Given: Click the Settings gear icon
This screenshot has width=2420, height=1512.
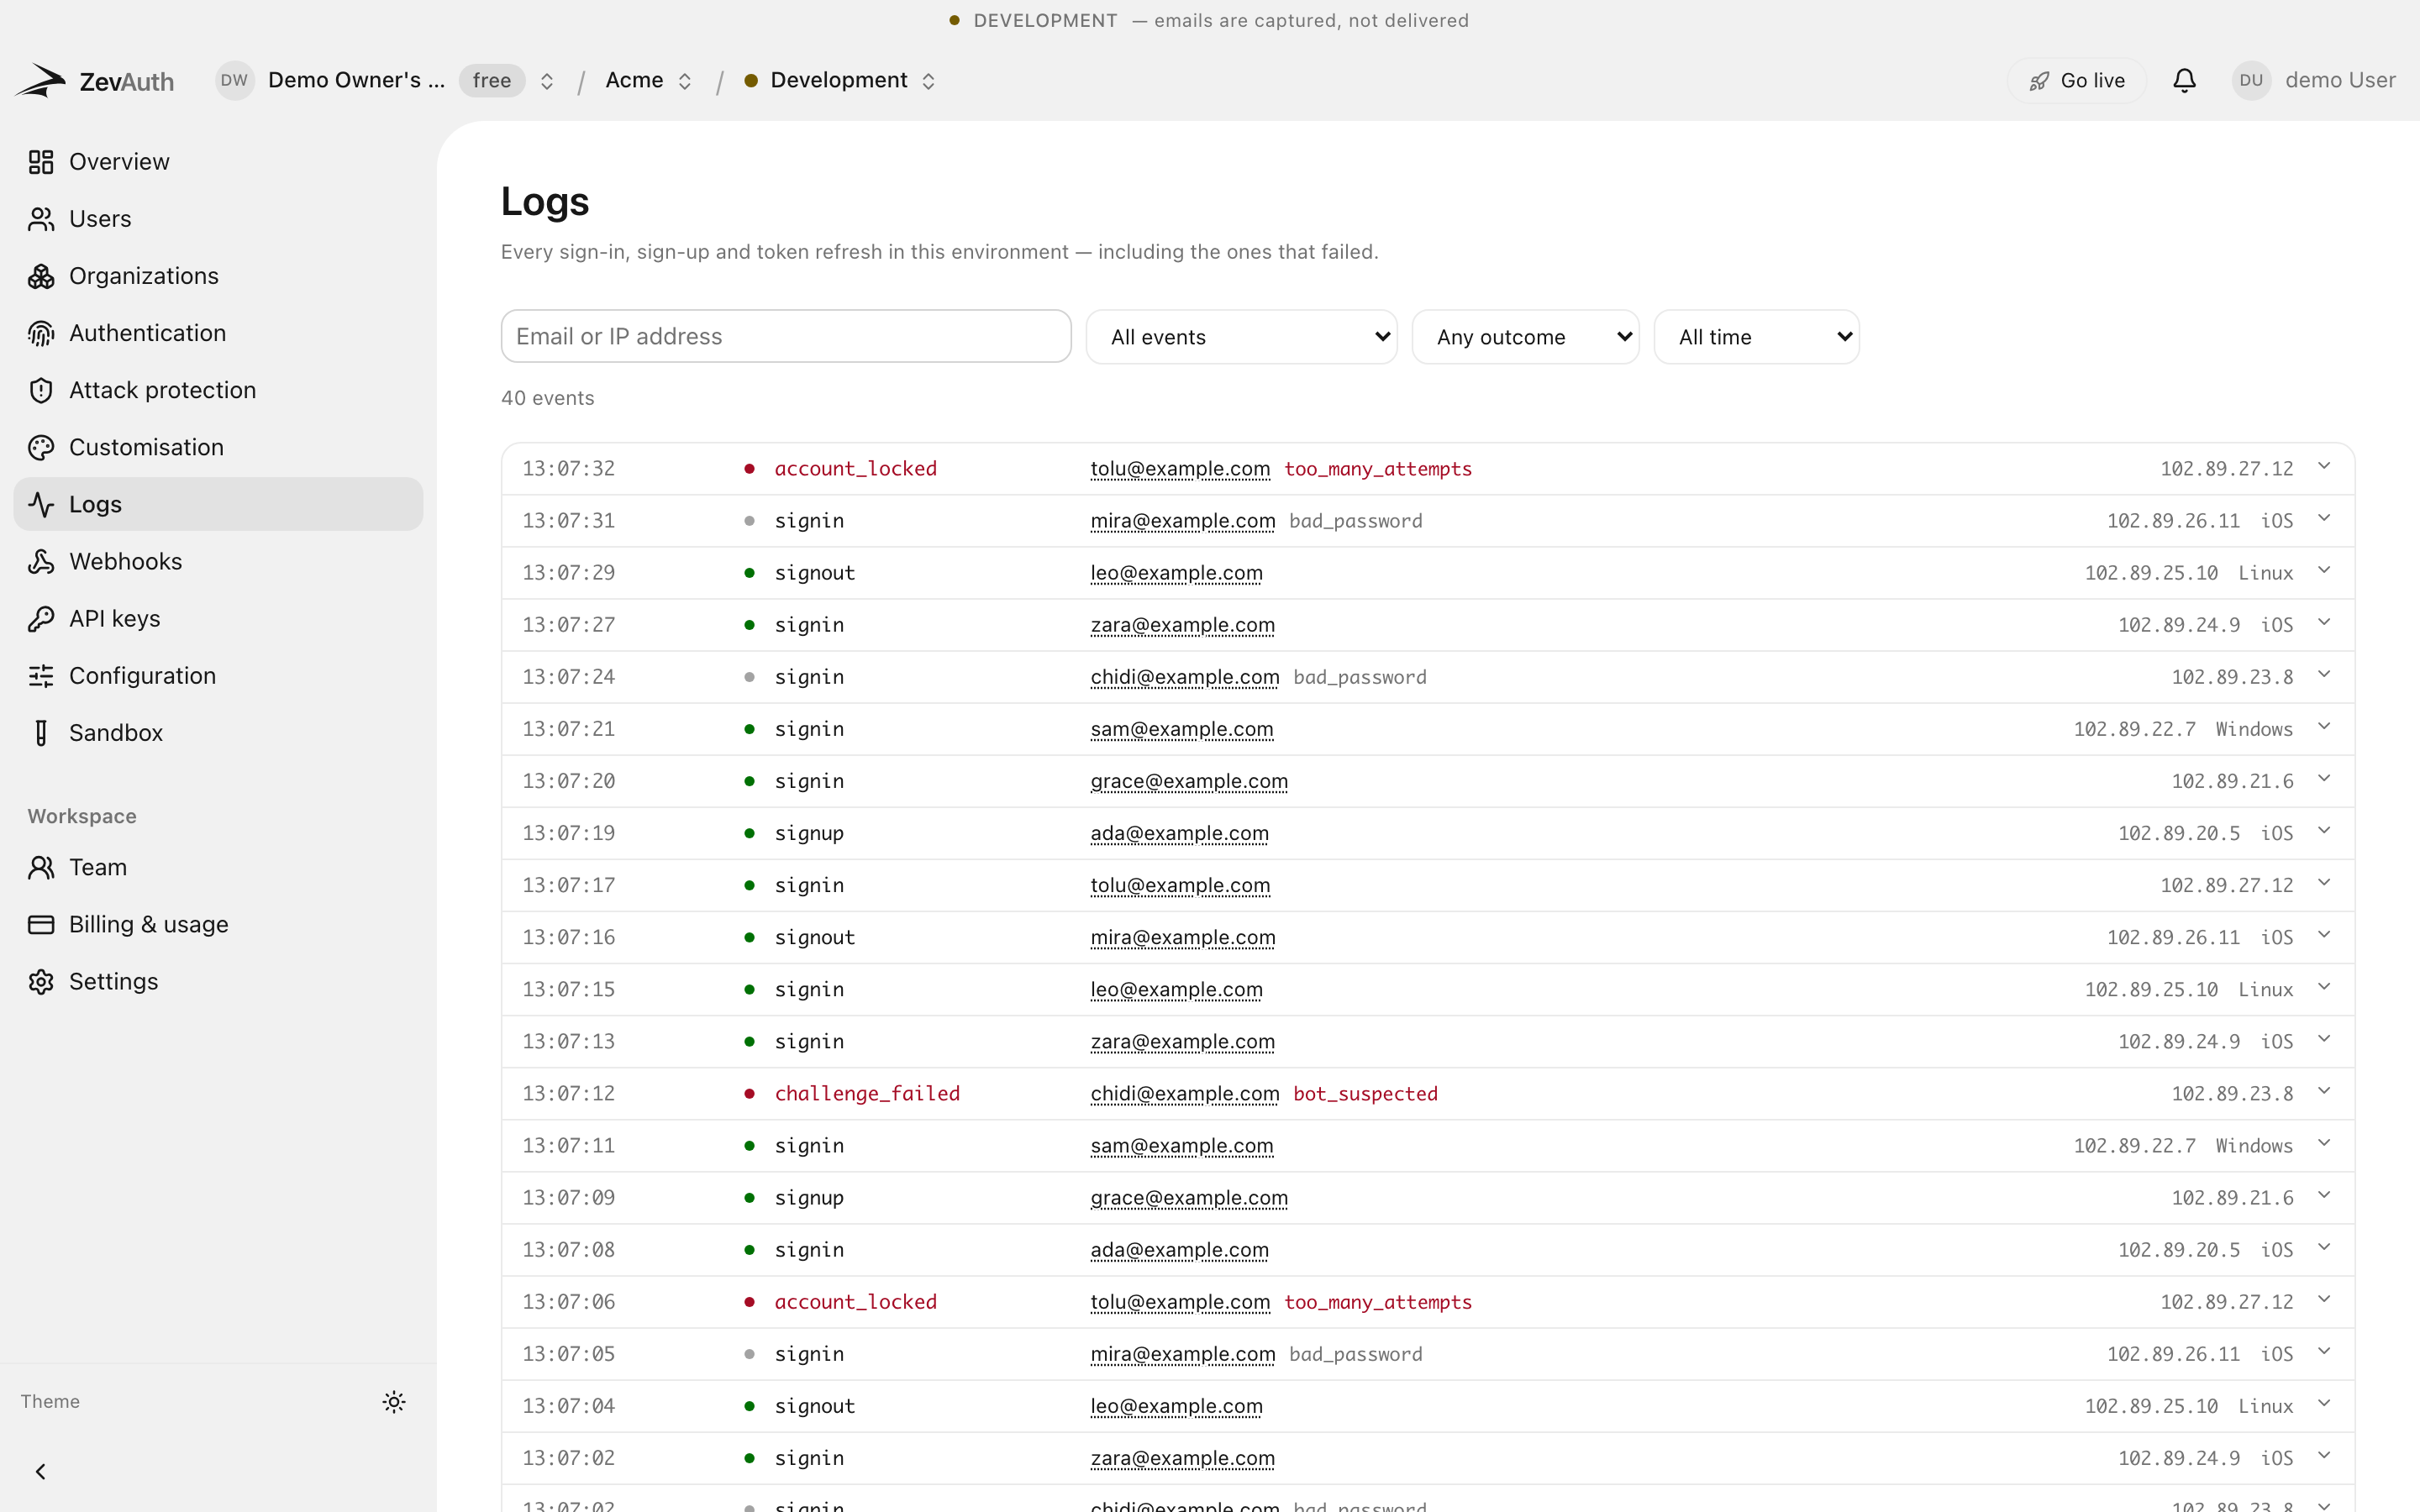Looking at the screenshot, I should [x=41, y=981].
